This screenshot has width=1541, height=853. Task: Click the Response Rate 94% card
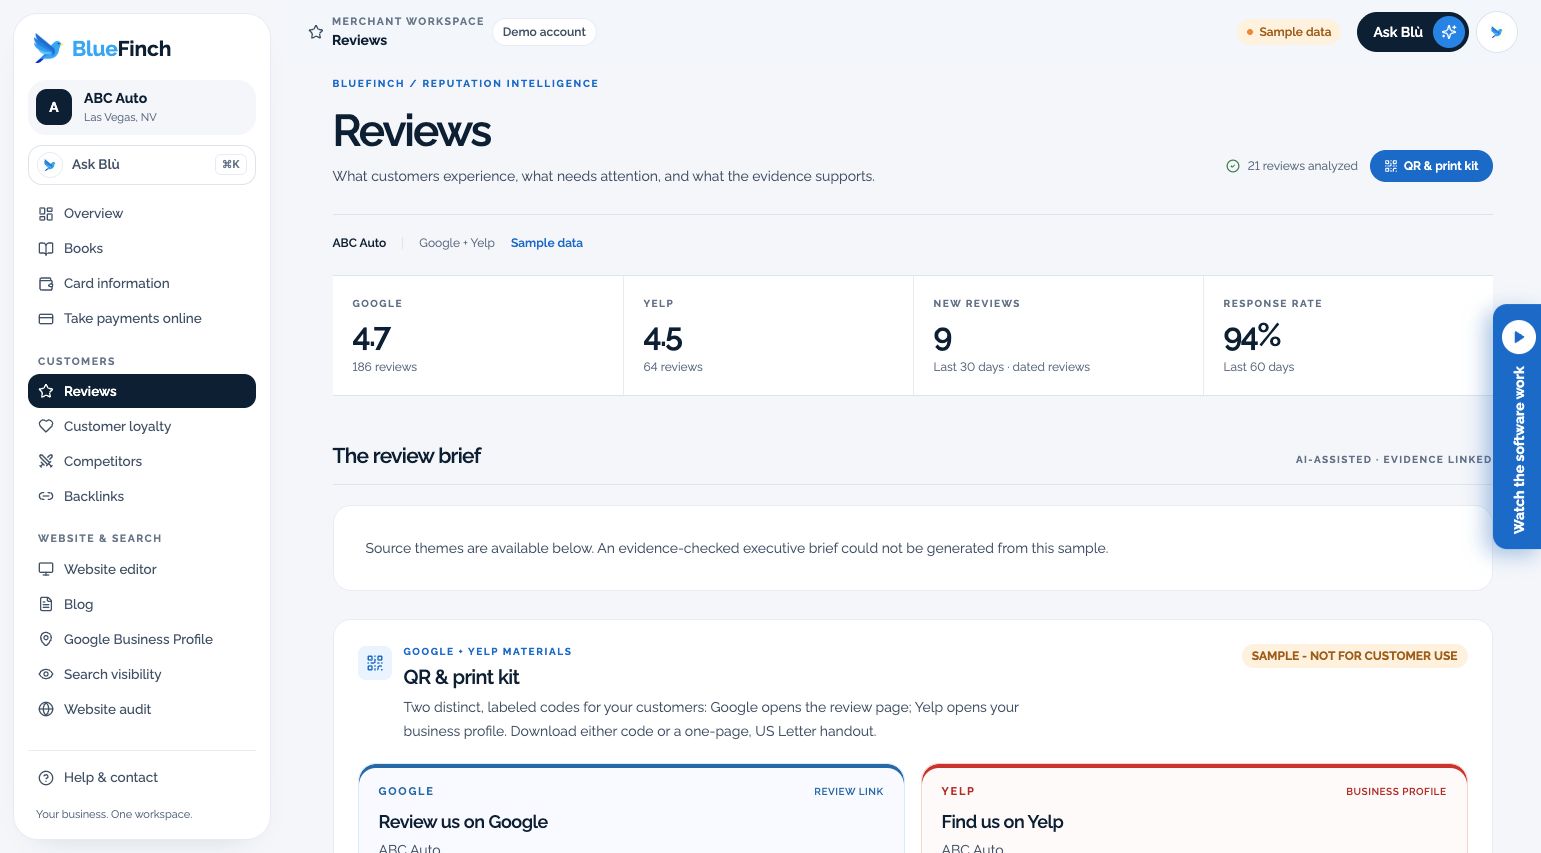coord(1348,336)
